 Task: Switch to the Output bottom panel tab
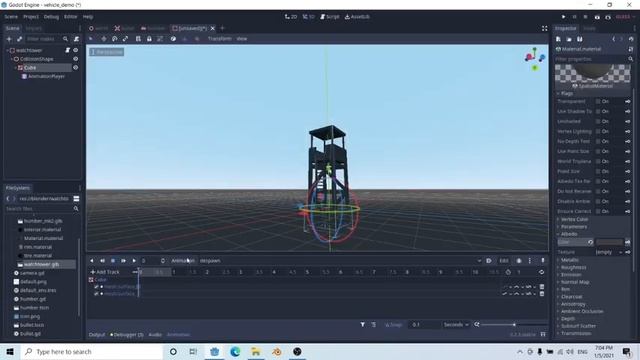click(x=97, y=335)
